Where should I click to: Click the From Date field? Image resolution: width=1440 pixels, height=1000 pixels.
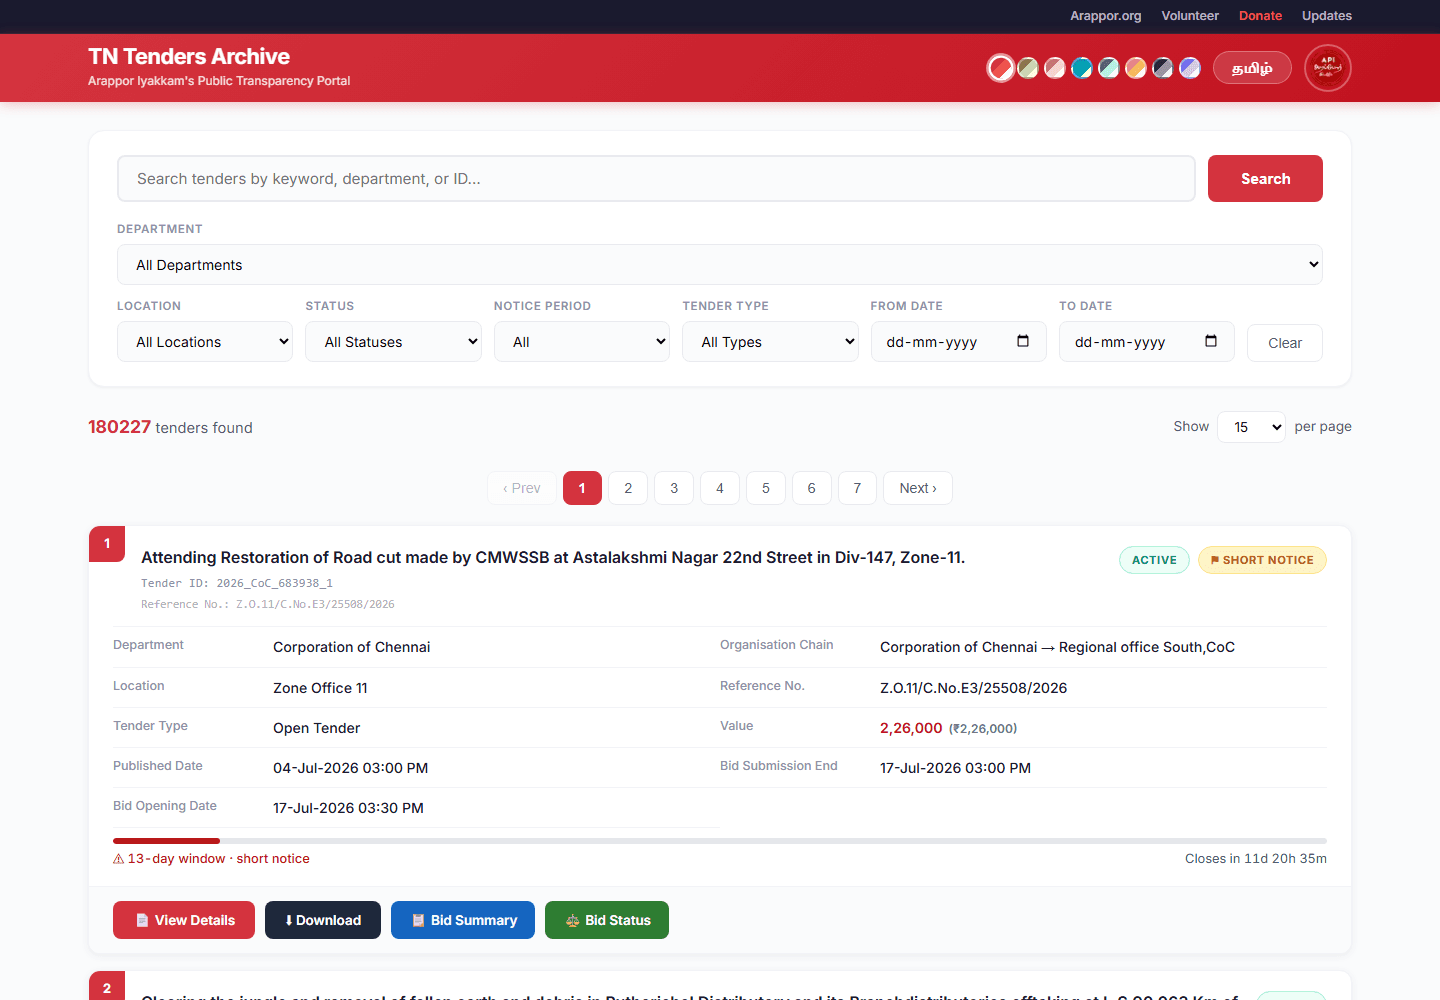click(x=958, y=342)
